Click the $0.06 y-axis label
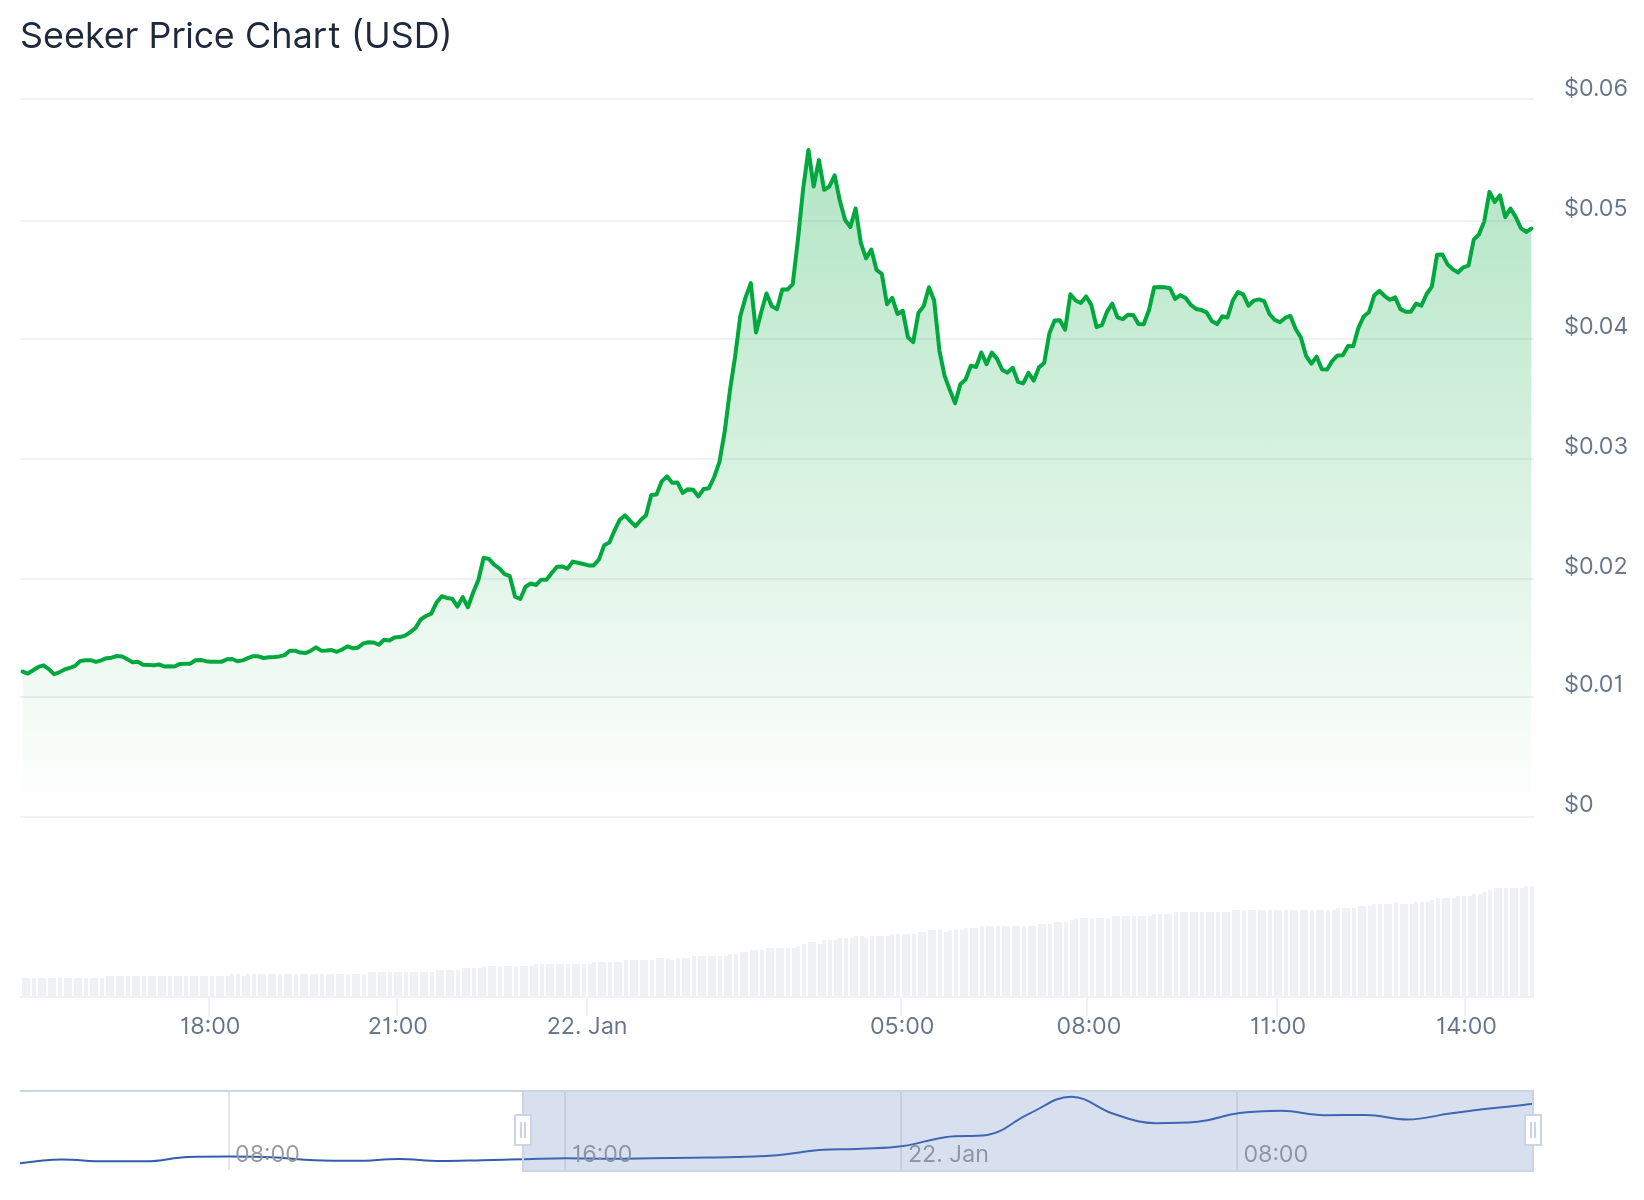 pyautogui.click(x=1595, y=88)
